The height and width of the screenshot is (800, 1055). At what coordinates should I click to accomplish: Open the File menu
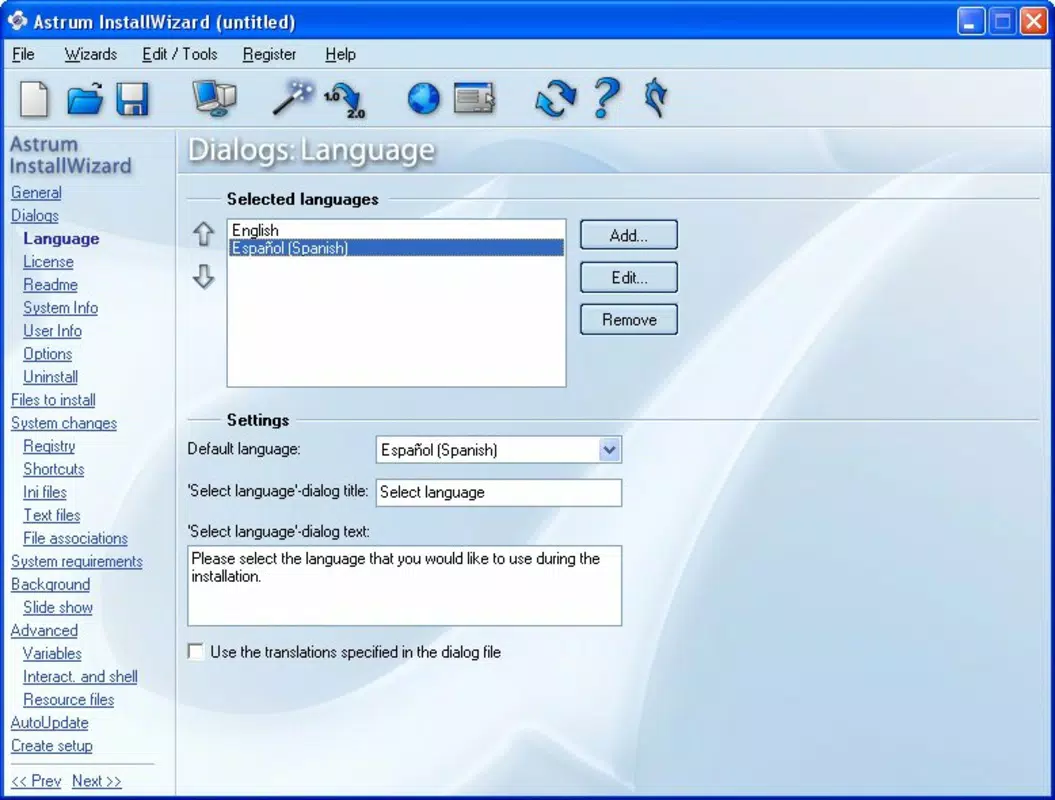click(x=23, y=54)
